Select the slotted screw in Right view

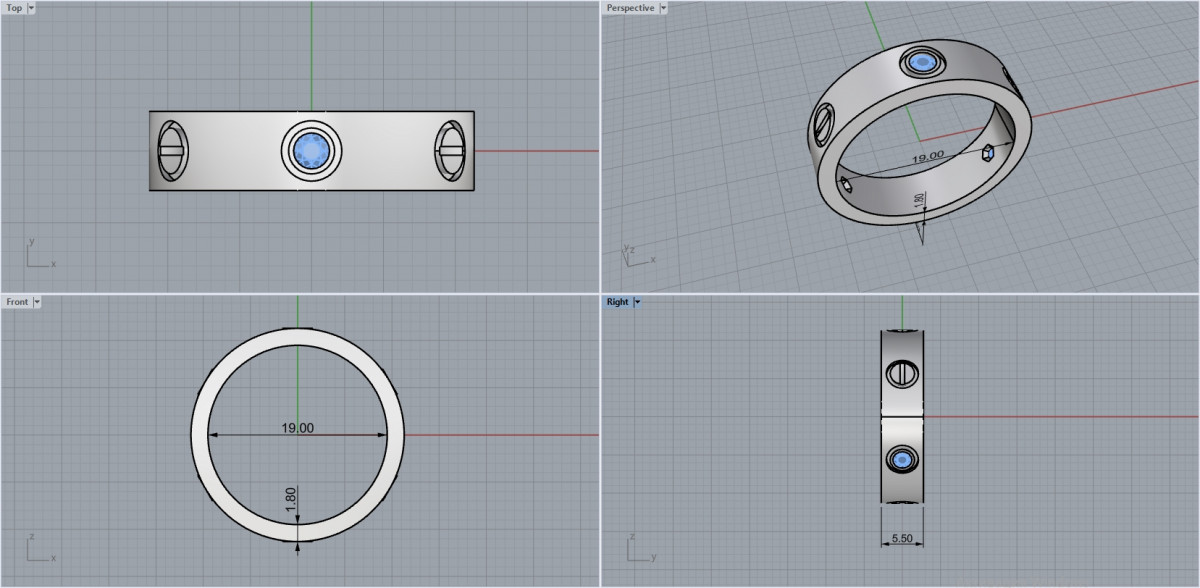click(901, 374)
